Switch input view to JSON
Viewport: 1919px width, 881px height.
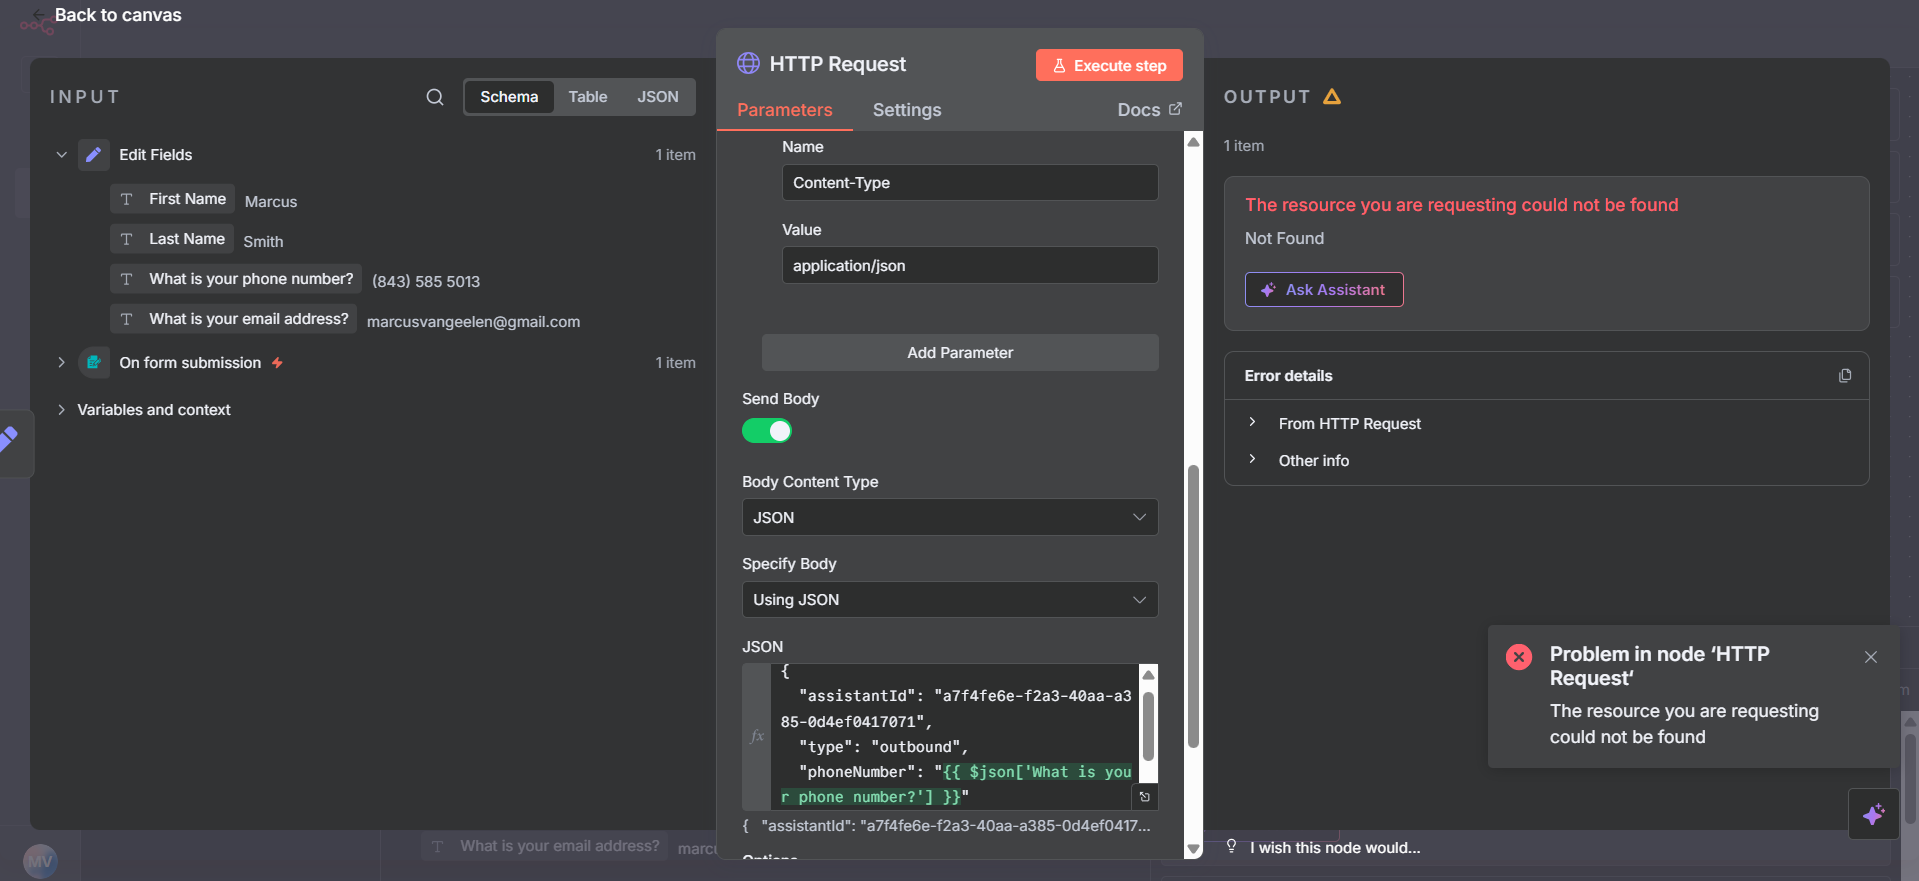point(657,97)
